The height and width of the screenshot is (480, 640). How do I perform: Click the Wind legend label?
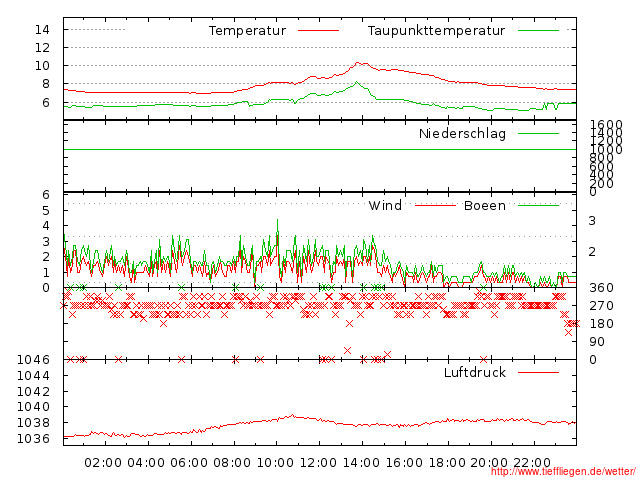[x=385, y=206]
